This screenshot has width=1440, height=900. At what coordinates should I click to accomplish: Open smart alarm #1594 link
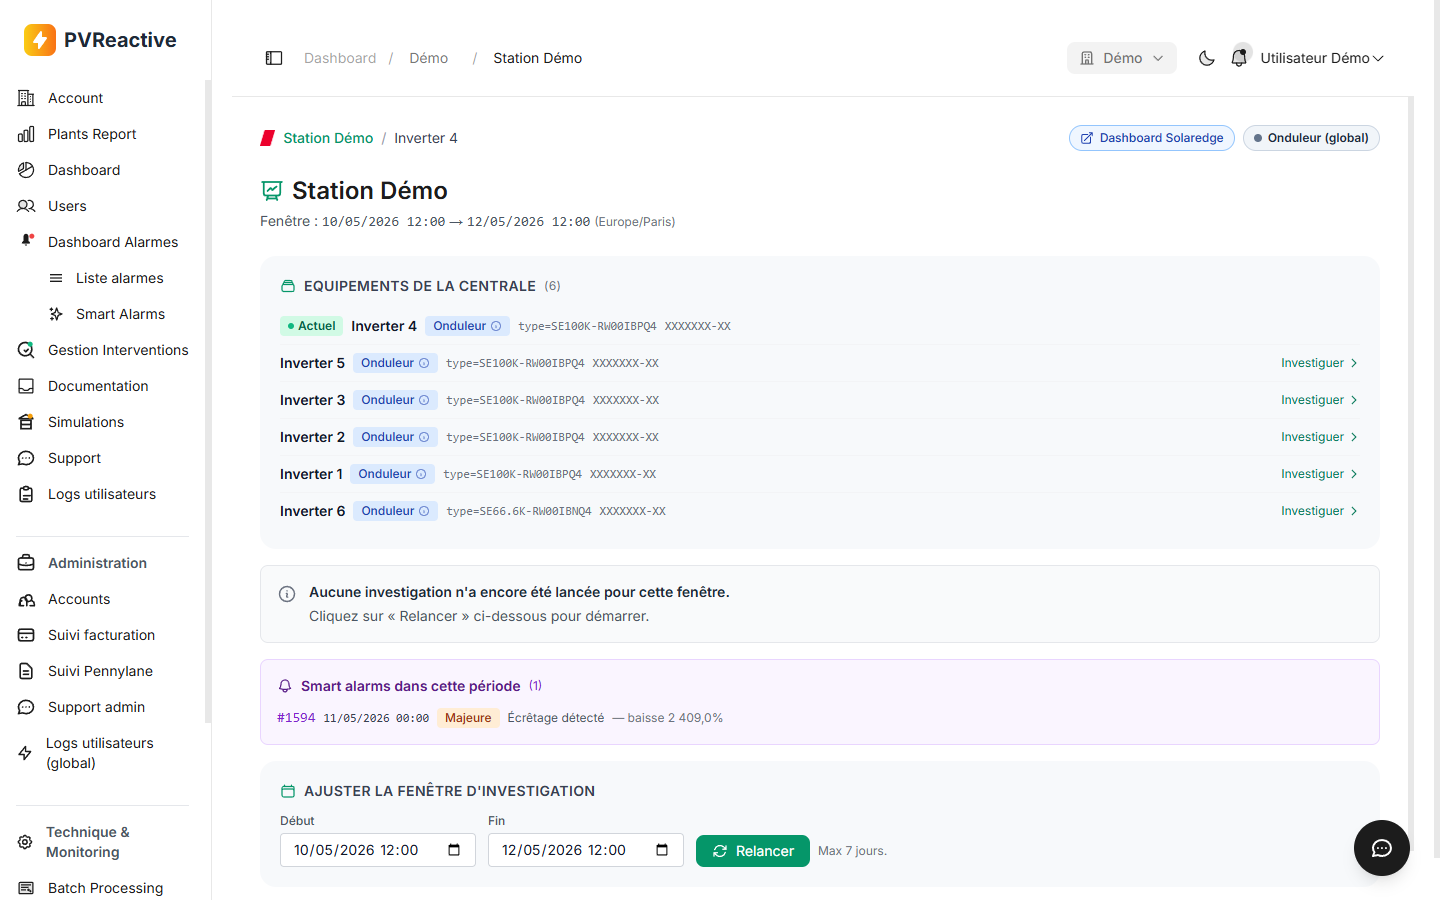(296, 718)
